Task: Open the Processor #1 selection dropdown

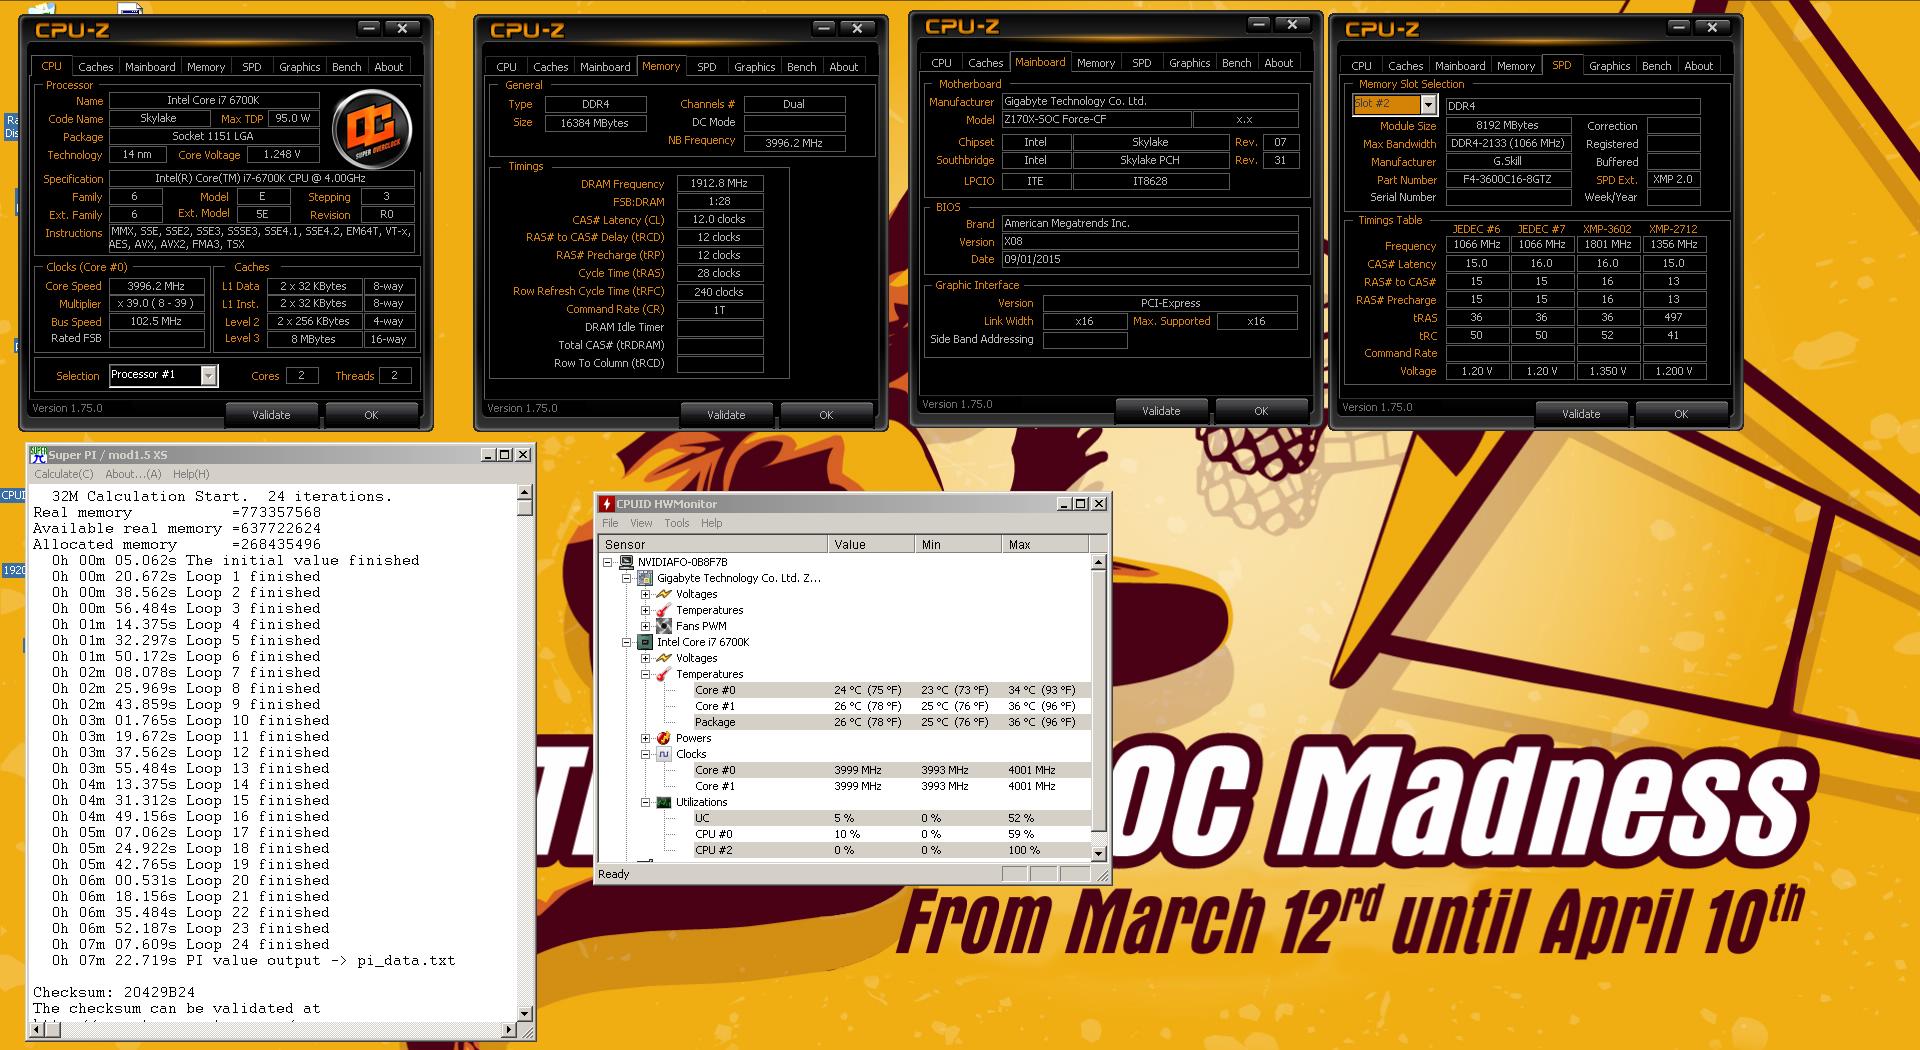Action: click(208, 375)
